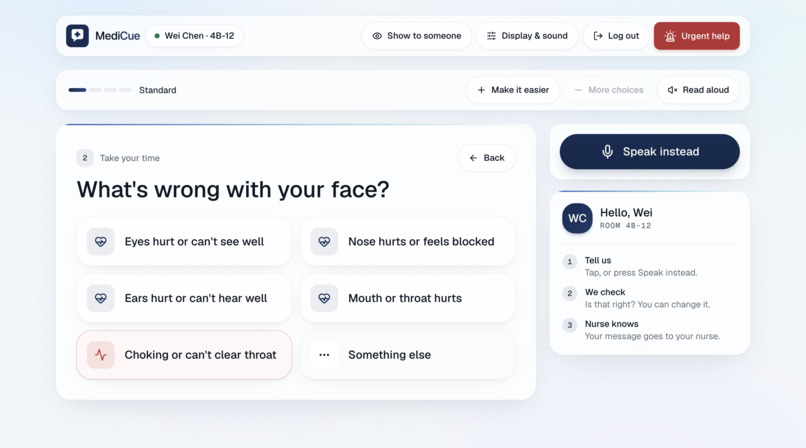Click the 'Hello, Wei' greeting
Viewport: 806px width, 448px height.
[x=626, y=212]
